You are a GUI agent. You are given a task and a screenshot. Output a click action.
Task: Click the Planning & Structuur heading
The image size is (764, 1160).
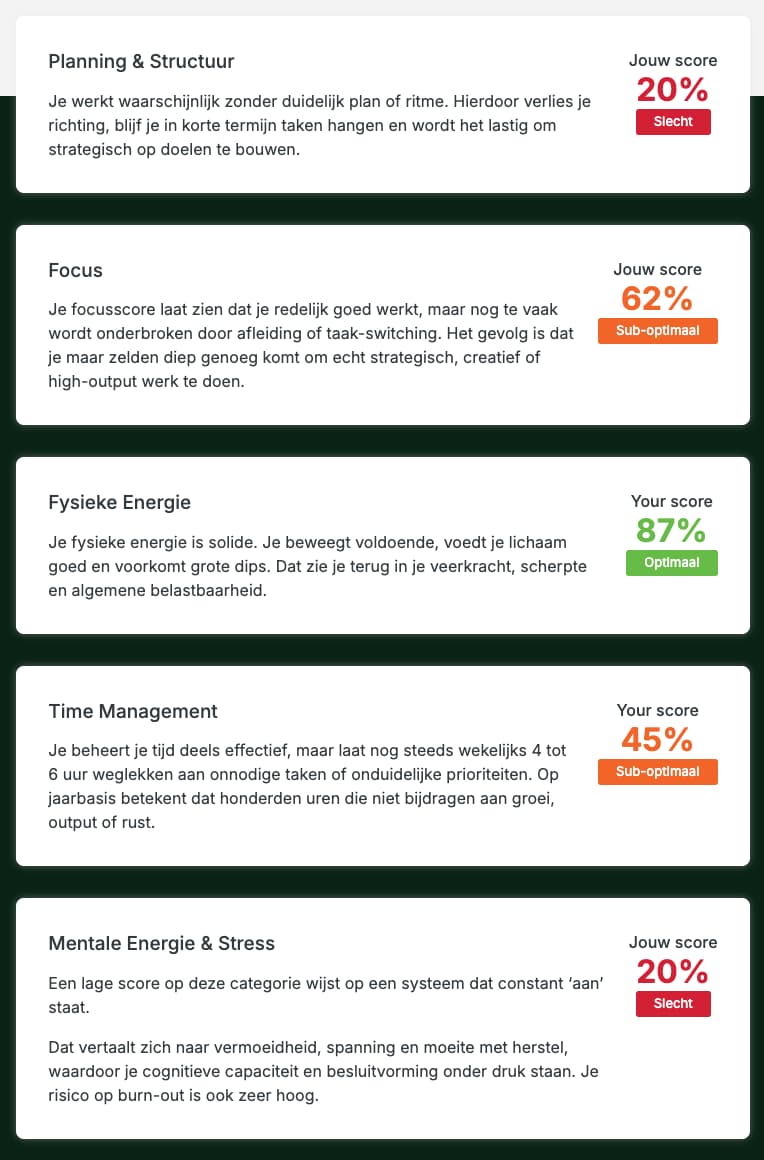coord(141,61)
